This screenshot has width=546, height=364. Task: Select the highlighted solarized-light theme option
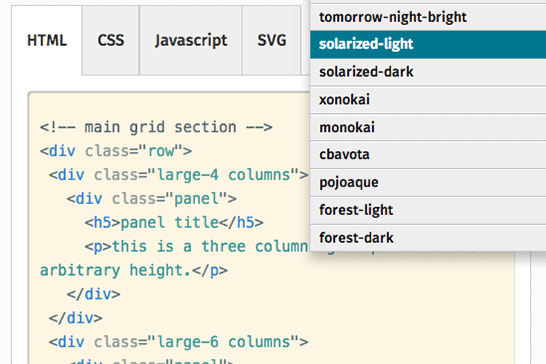pos(428,44)
